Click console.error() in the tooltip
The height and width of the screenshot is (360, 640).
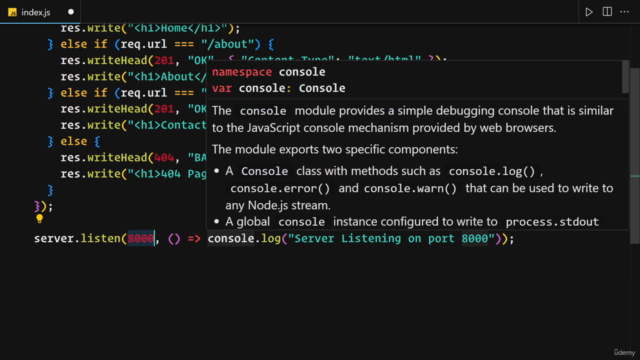(x=280, y=189)
